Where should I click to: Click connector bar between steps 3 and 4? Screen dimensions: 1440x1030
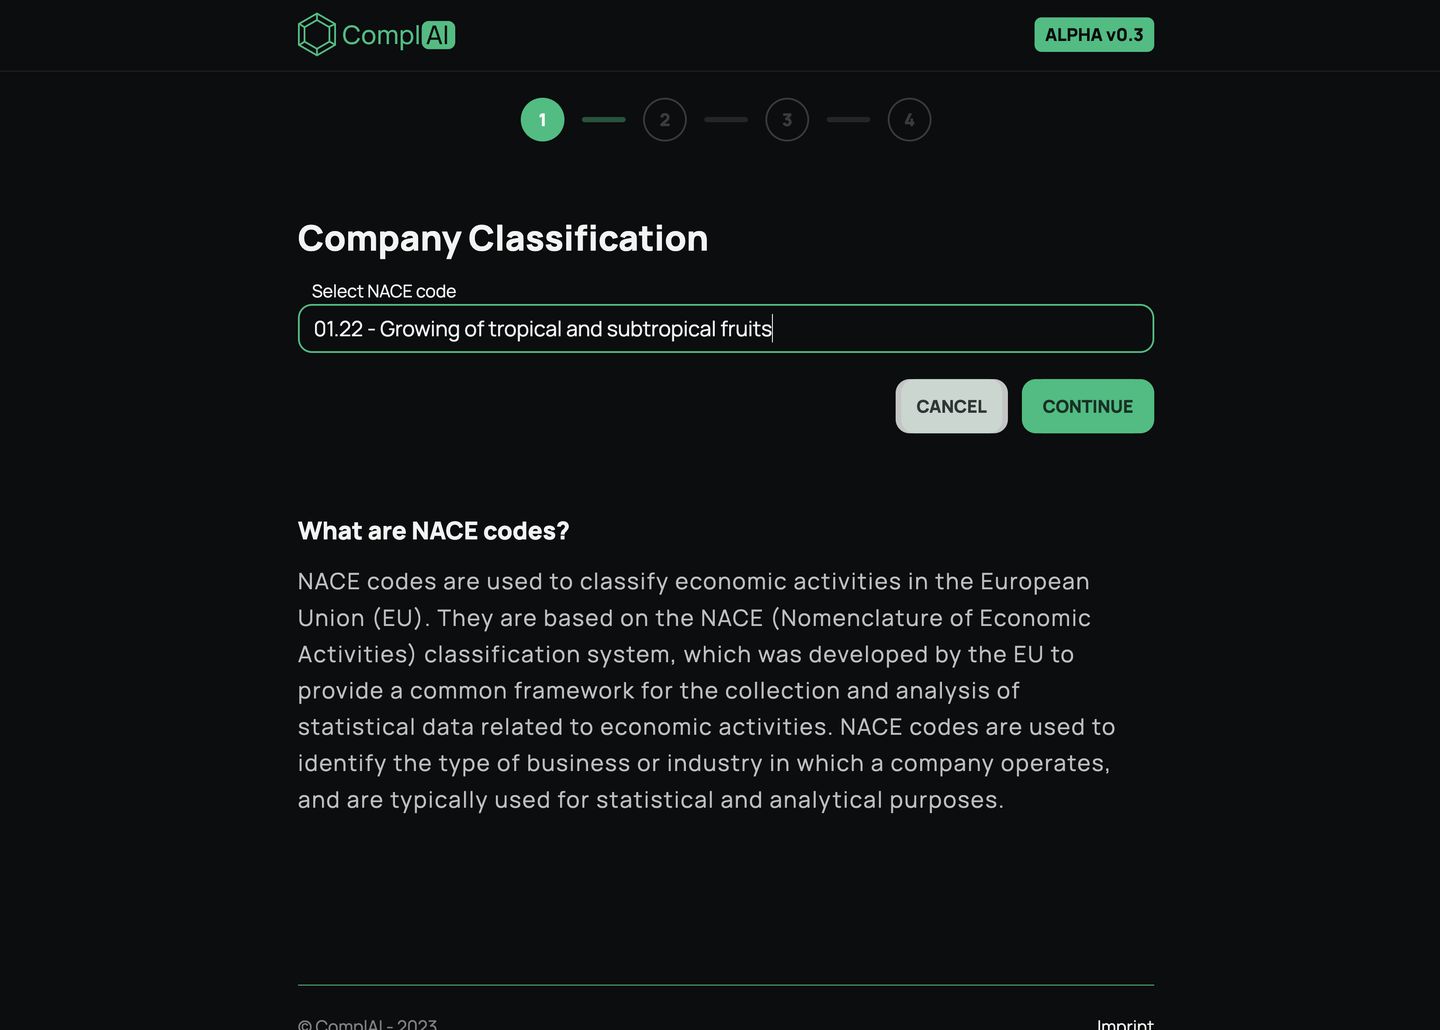click(848, 120)
